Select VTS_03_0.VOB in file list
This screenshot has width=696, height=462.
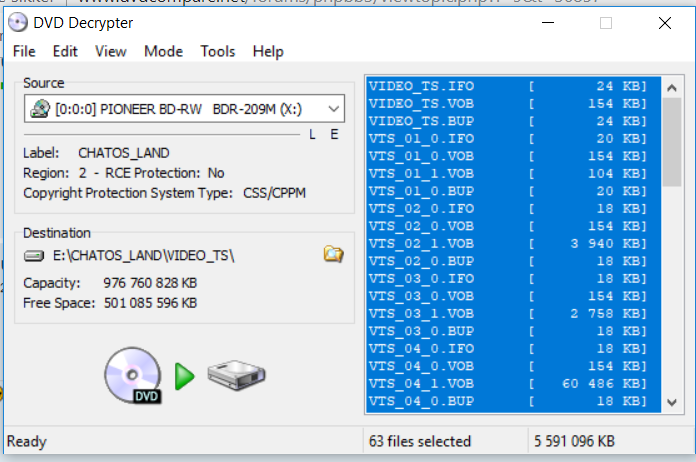(514, 296)
